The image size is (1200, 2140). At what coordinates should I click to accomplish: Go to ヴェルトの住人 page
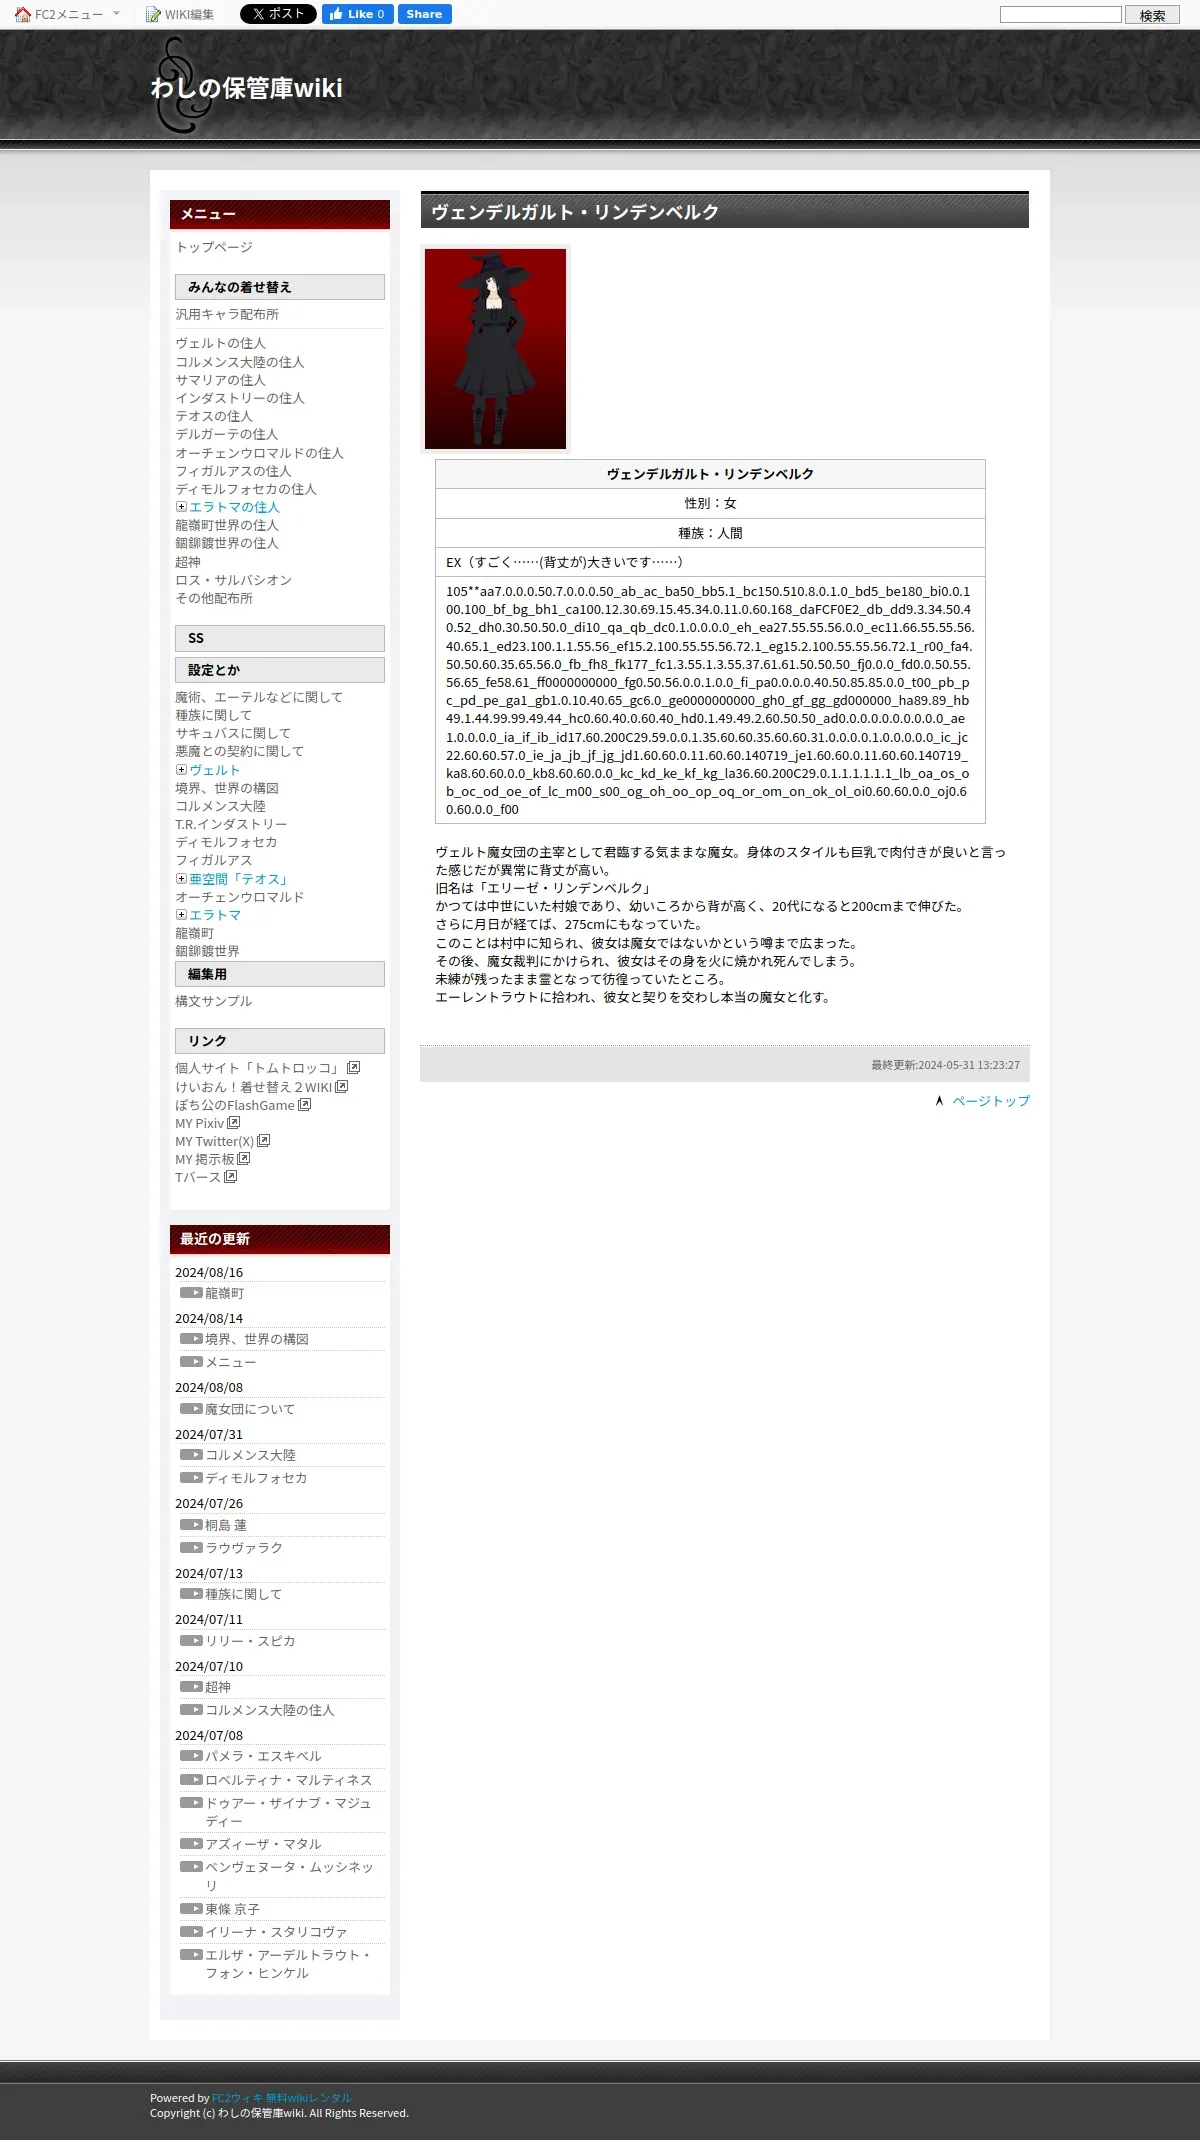tap(220, 343)
